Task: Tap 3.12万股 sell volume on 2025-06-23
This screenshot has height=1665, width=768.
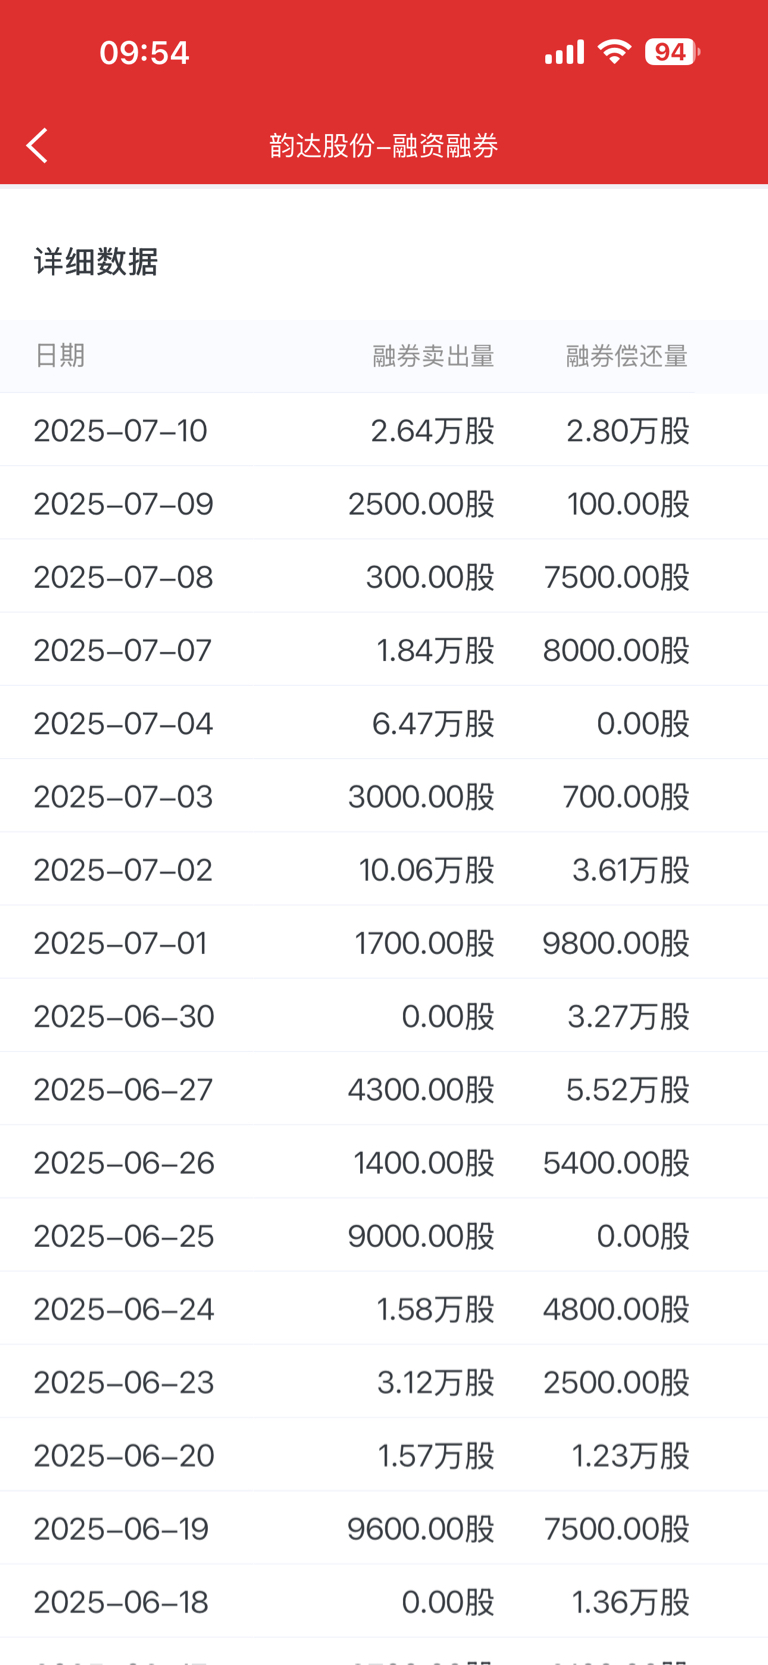Action: tap(436, 1382)
